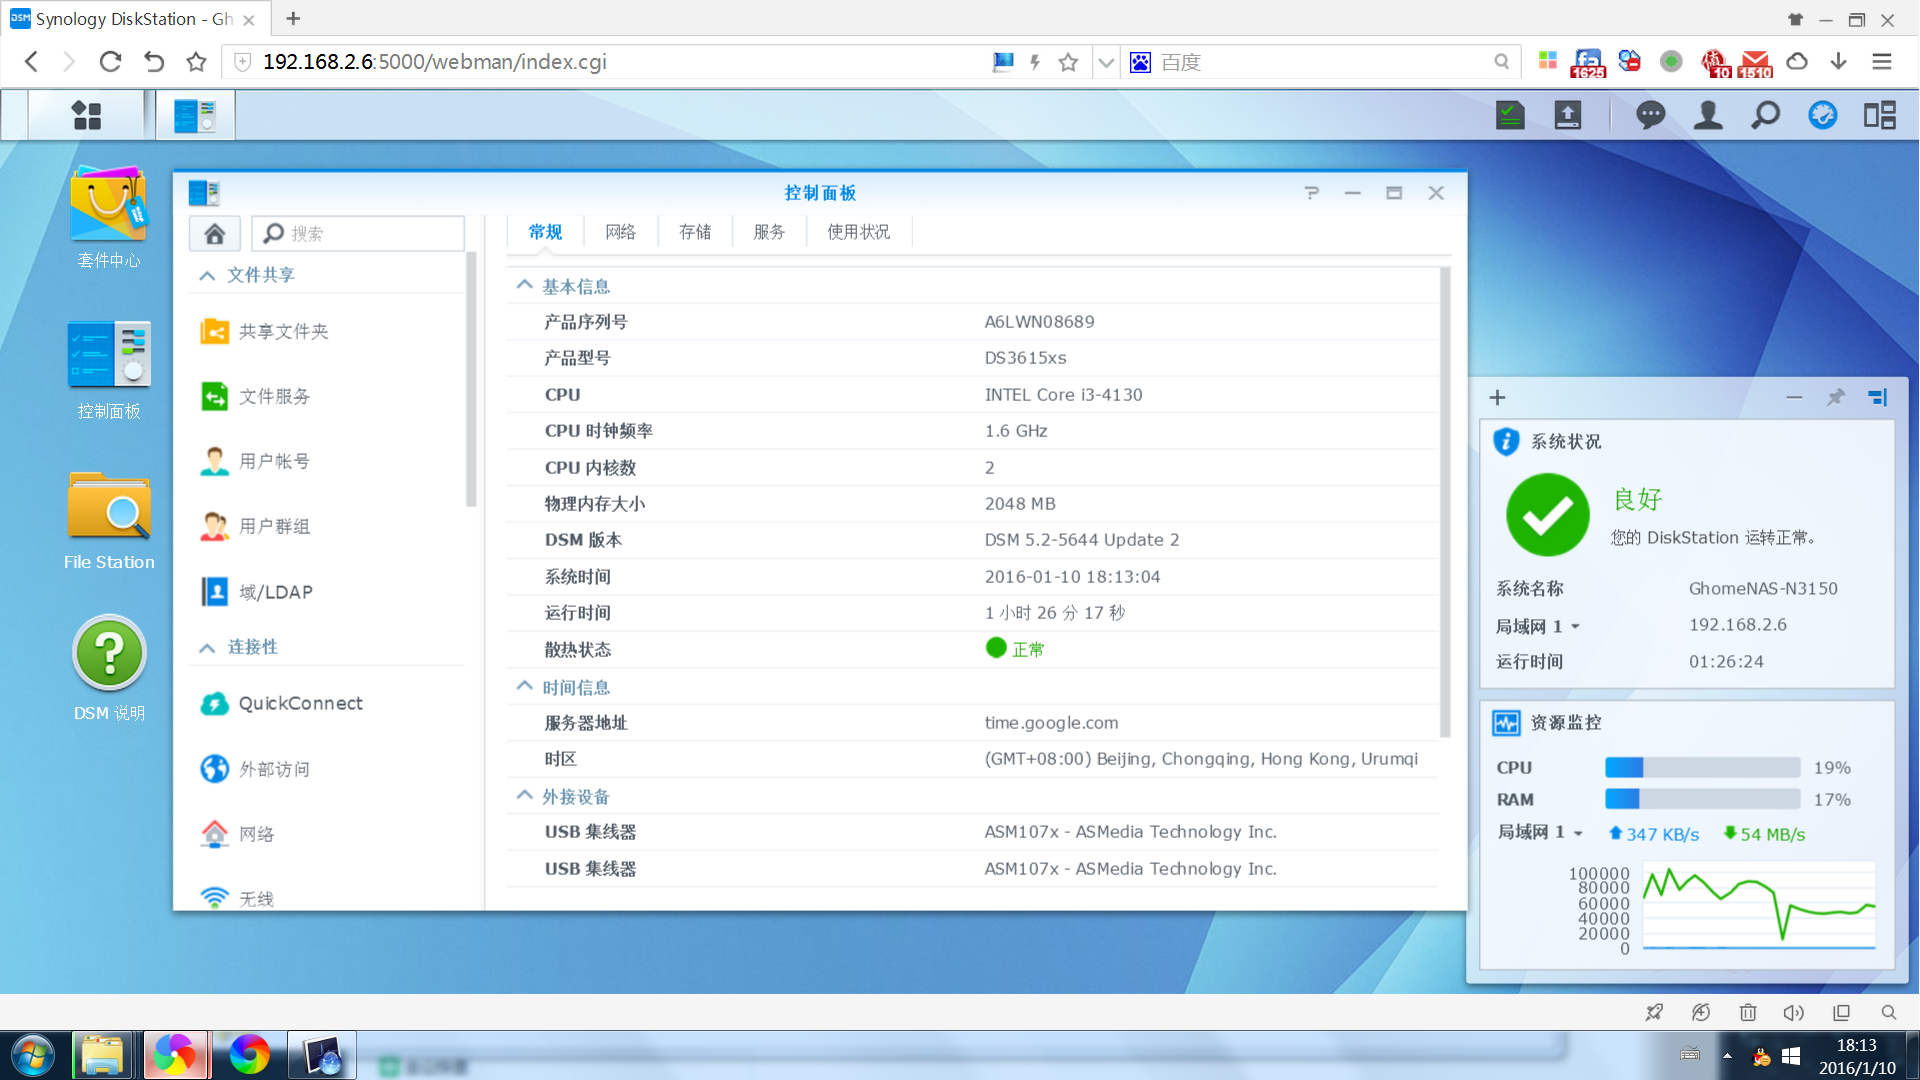Screen dimensions: 1920x1080
Task: Pin the widget panel
Action: tap(1836, 397)
